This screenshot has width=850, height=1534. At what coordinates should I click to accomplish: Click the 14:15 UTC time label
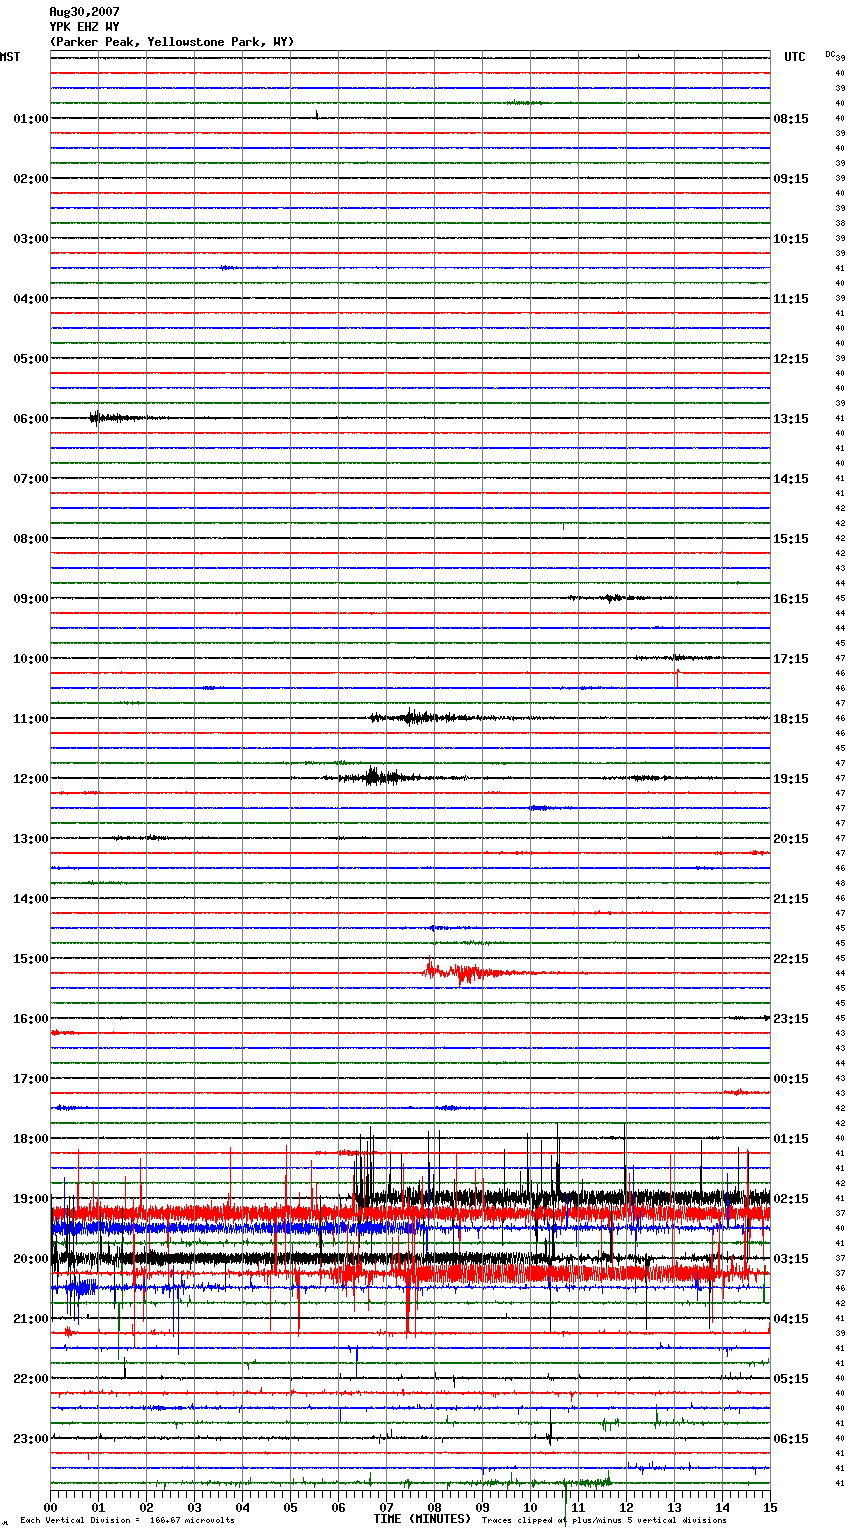[791, 479]
